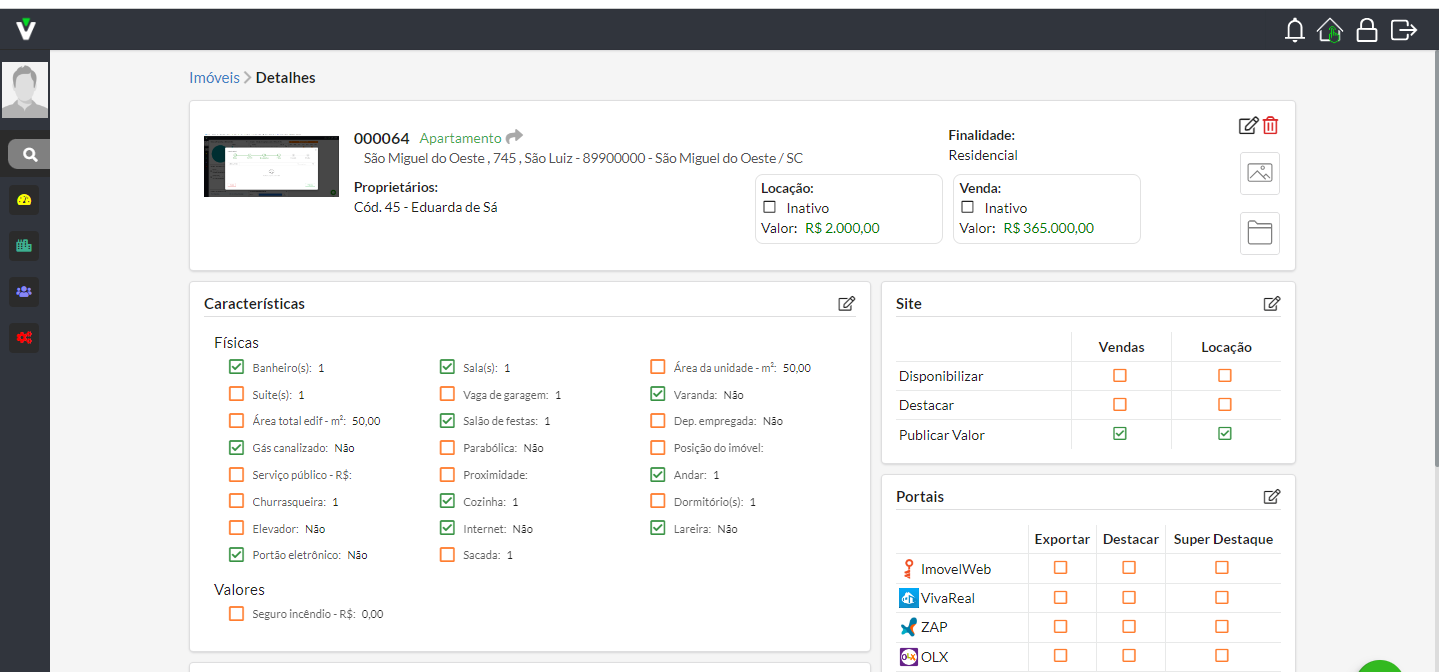Viewport: 1439px width, 672px height.
Task: Toggle the Locação Inativo checkbox
Action: (770, 207)
